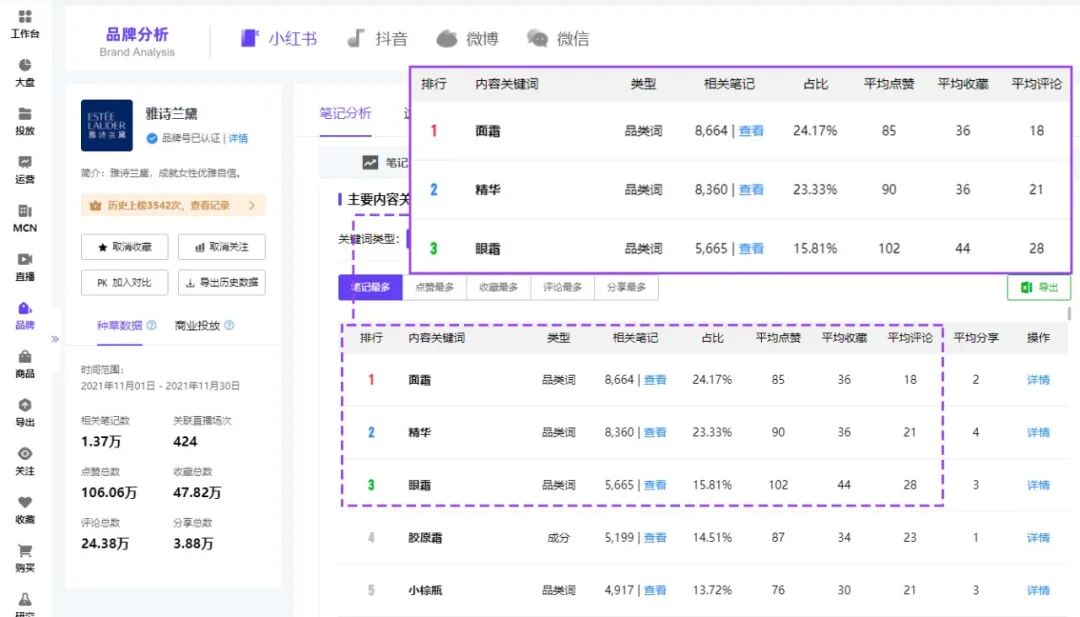This screenshot has width=1080, height=617.
Task: Open the 收藏 favorites heart sidebar icon
Action: pos(25,510)
